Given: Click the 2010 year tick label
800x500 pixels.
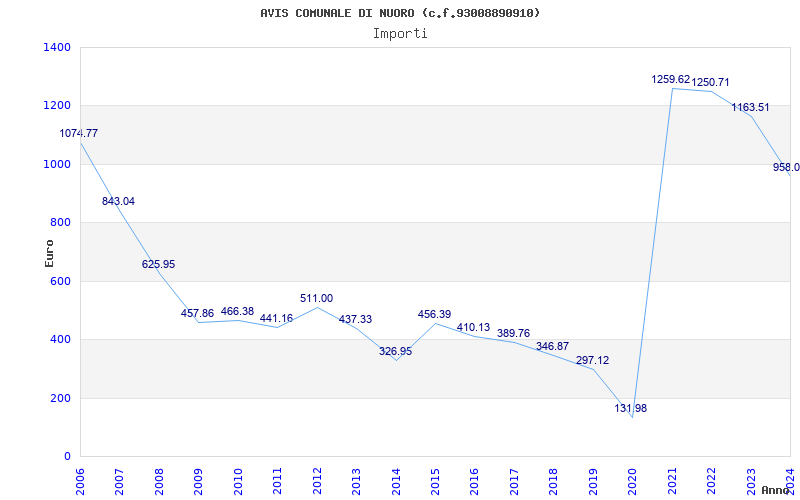Looking at the screenshot, I should [x=238, y=480].
